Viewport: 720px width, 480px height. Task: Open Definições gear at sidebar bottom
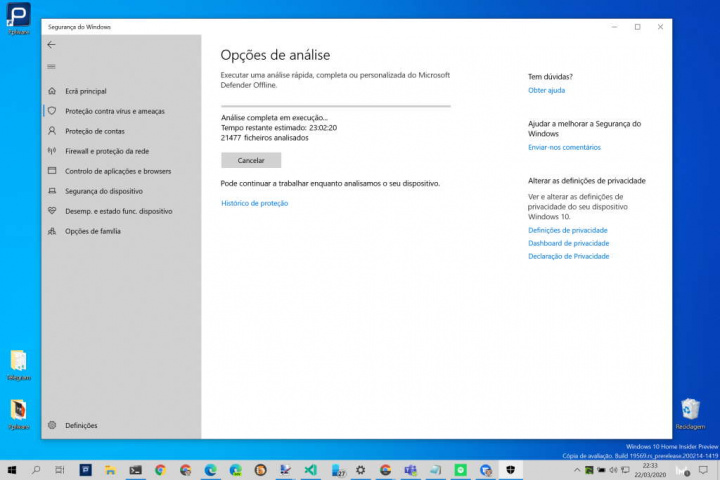[x=52, y=425]
